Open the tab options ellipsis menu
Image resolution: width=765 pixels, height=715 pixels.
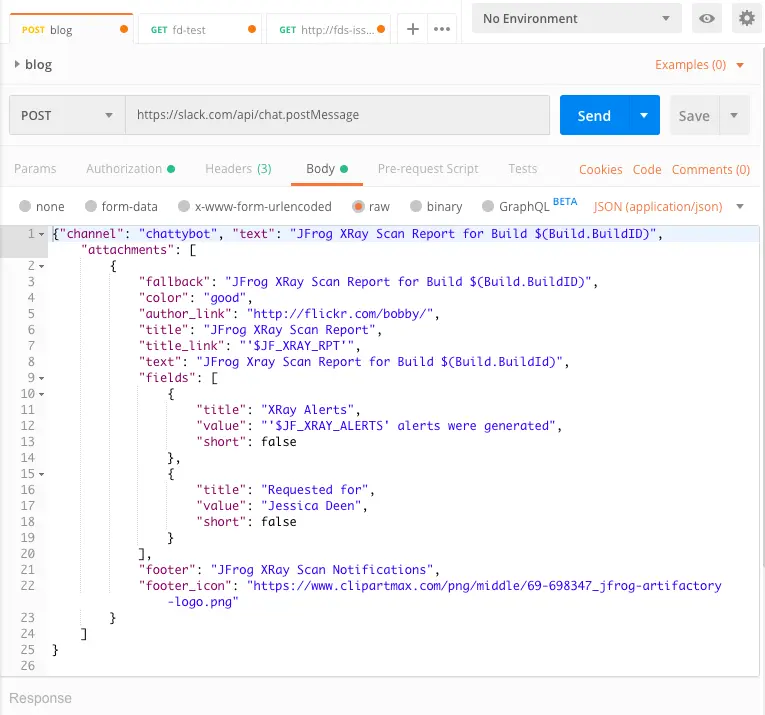coord(442,29)
